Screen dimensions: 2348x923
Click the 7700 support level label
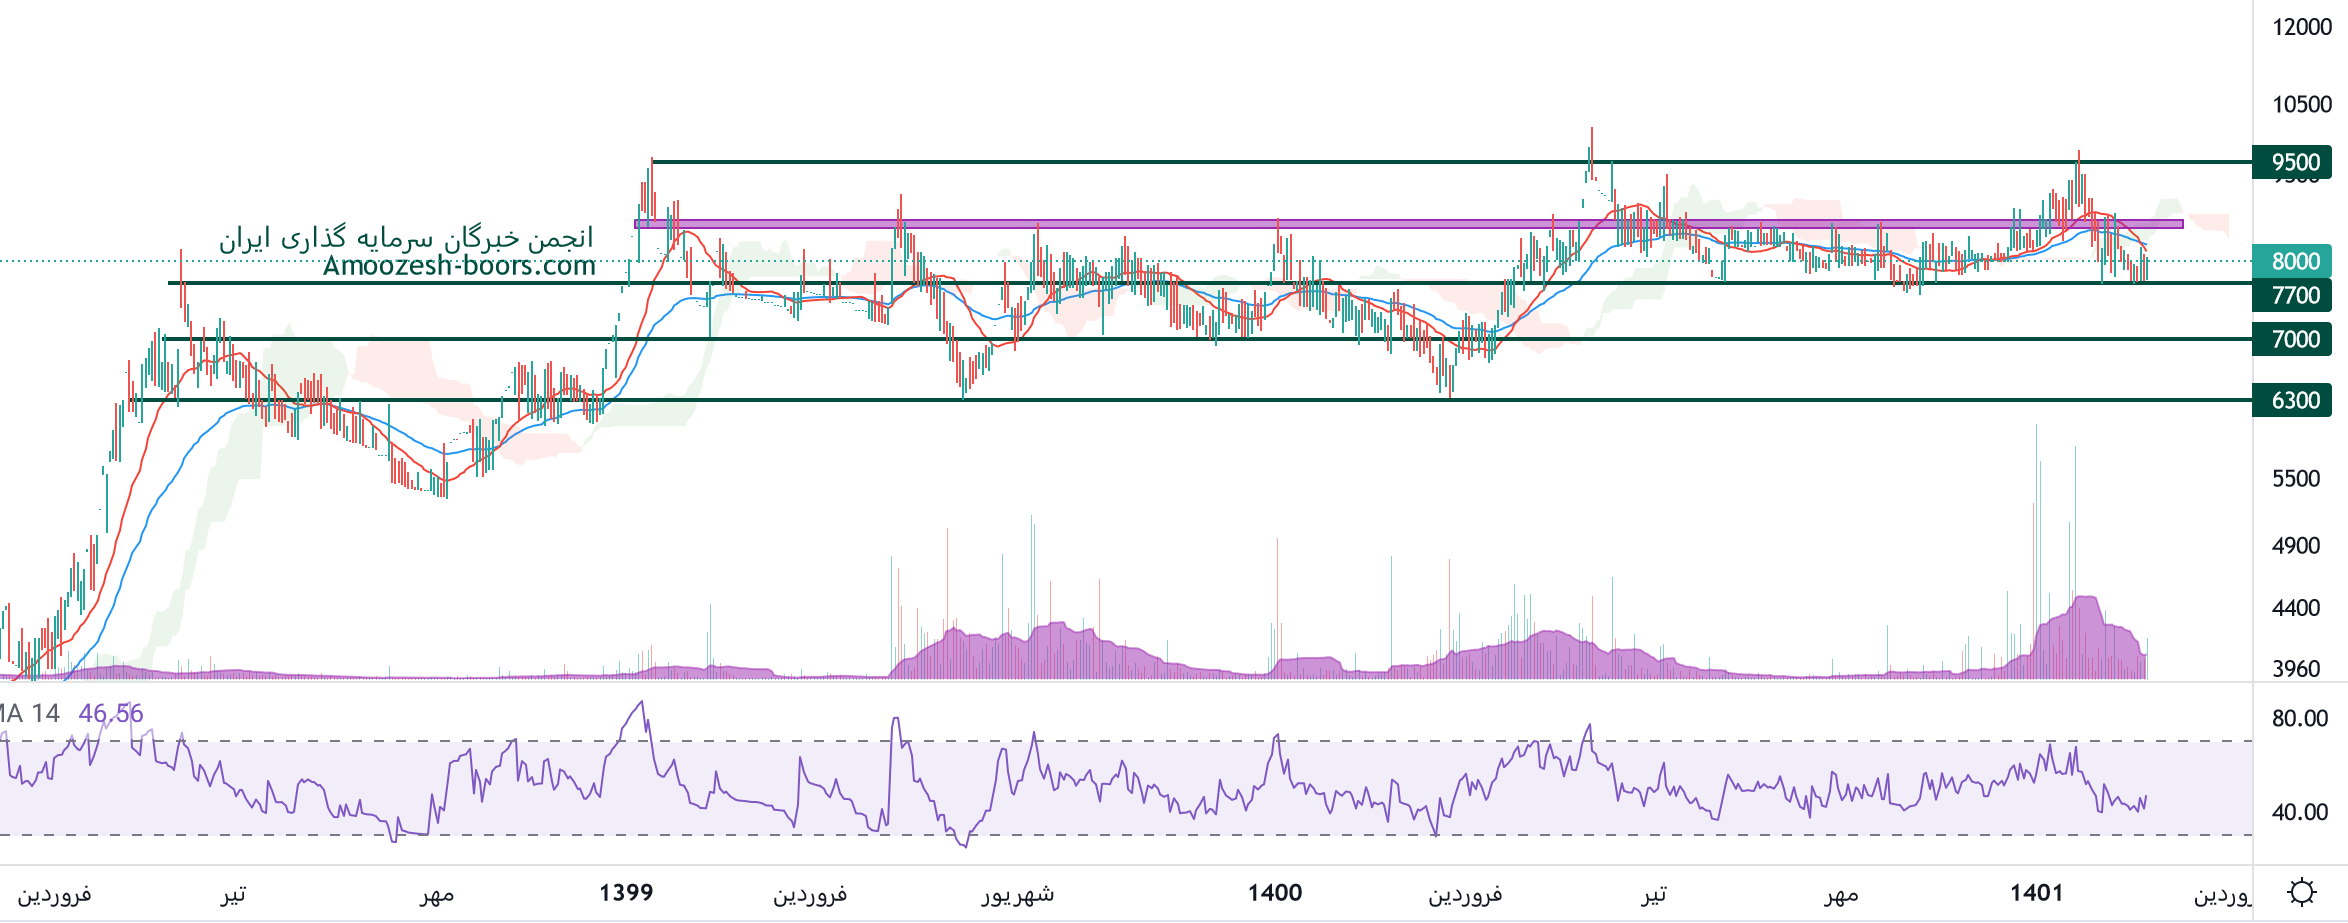(2294, 295)
